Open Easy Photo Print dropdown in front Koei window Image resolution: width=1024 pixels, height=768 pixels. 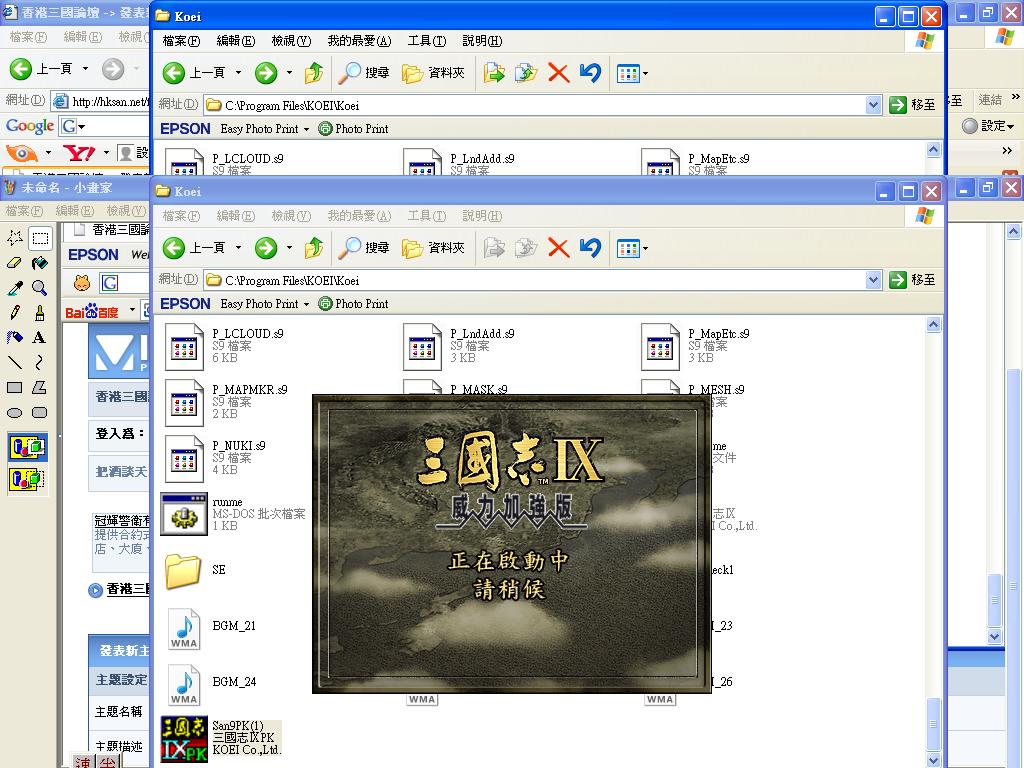point(306,304)
